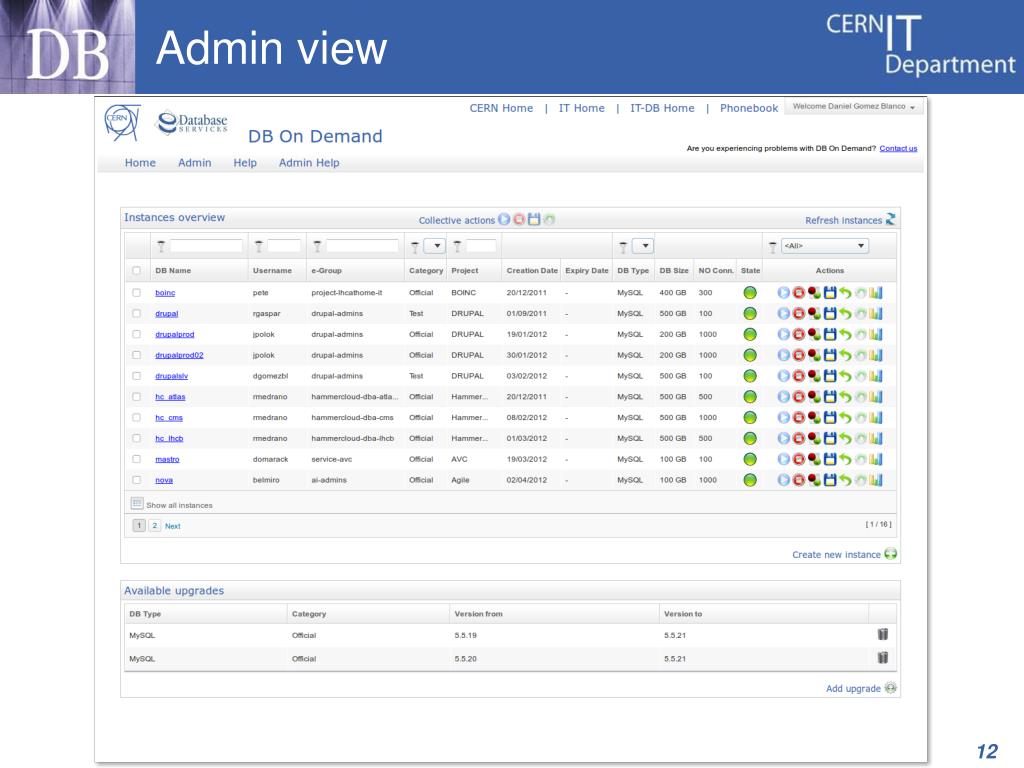Screen dimensions: 1024x768
Task: Click the red and green balls icon for drupal
Action: 814,313
